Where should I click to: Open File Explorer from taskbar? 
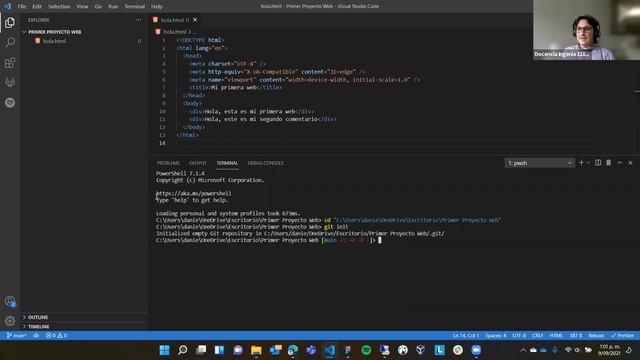256,350
